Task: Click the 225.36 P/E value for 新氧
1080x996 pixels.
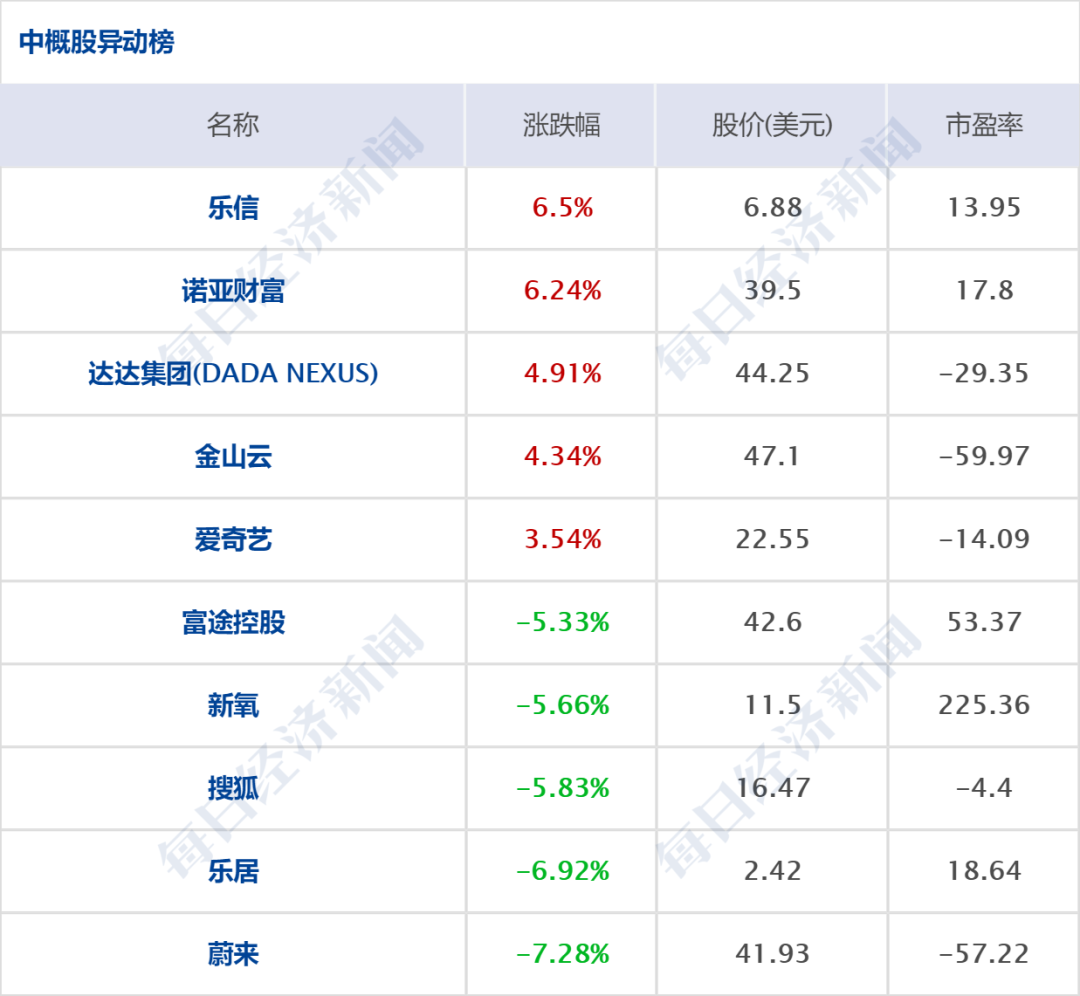Action: [984, 705]
